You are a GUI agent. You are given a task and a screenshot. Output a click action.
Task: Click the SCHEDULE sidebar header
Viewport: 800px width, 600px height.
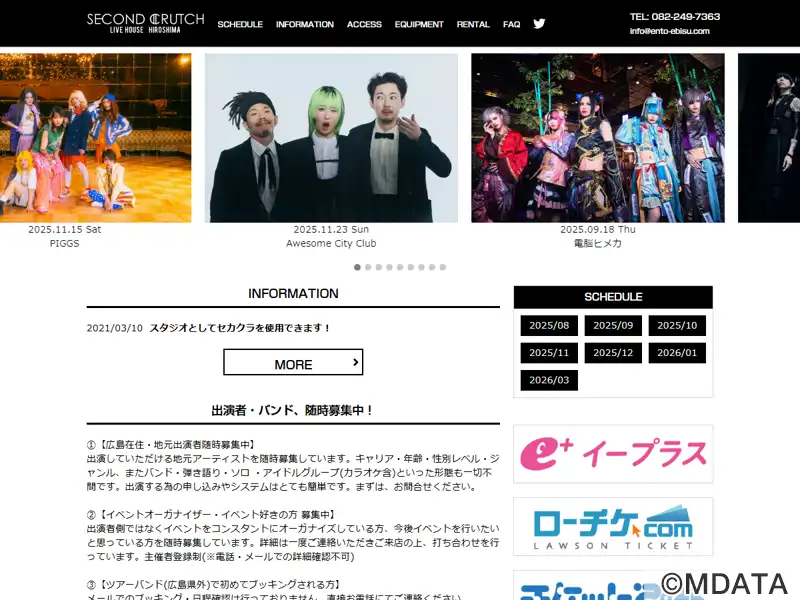(613, 297)
